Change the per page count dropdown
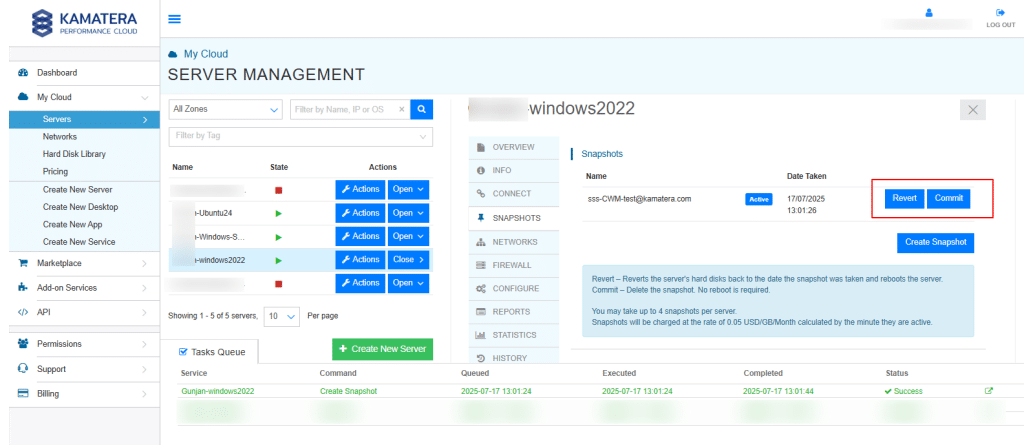The width and height of the screenshot is (1024, 445). point(283,316)
